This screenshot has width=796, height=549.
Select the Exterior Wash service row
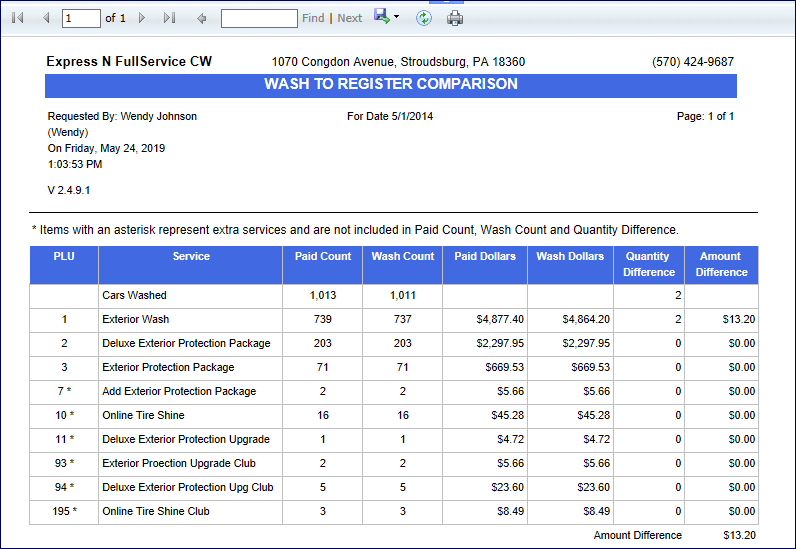pyautogui.click(x=135, y=320)
